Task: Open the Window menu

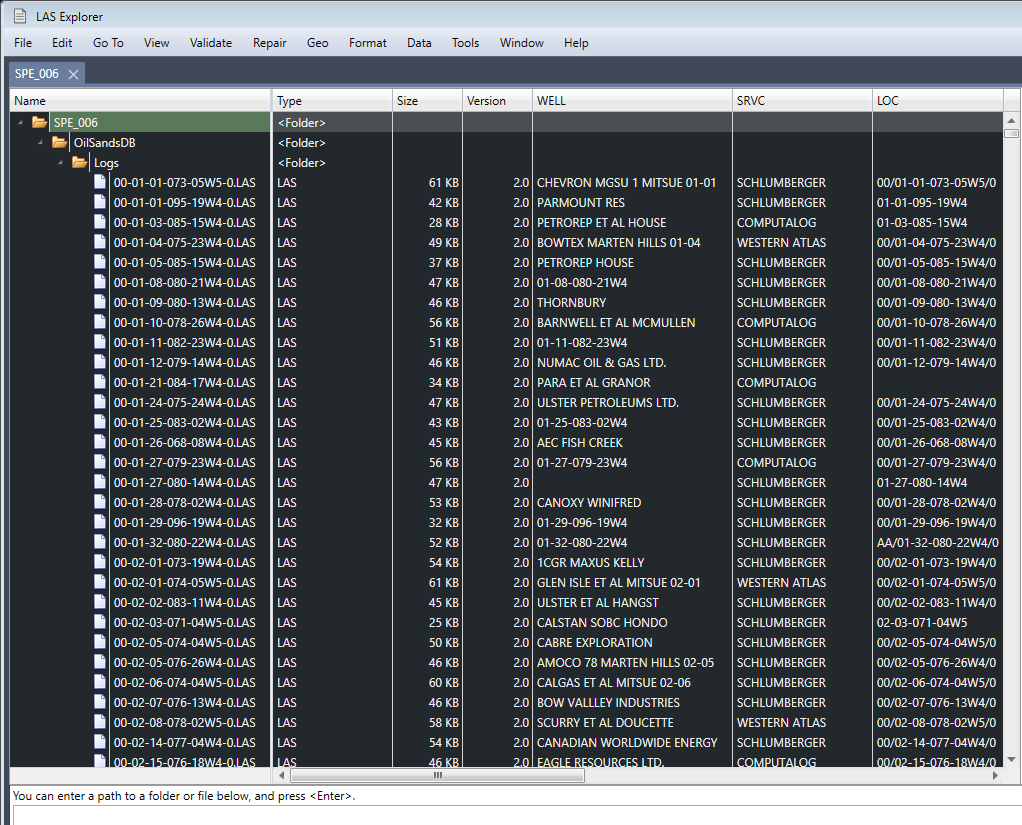Action: tap(521, 42)
